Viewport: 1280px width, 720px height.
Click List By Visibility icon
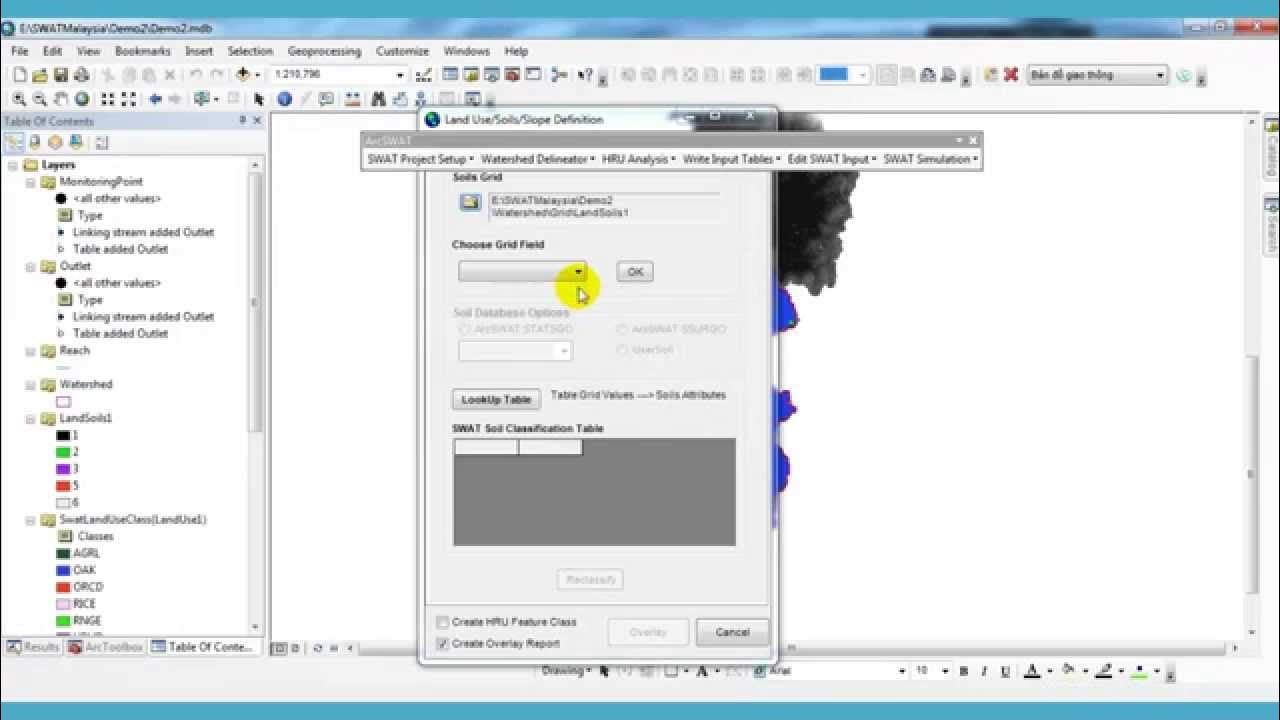click(56, 142)
